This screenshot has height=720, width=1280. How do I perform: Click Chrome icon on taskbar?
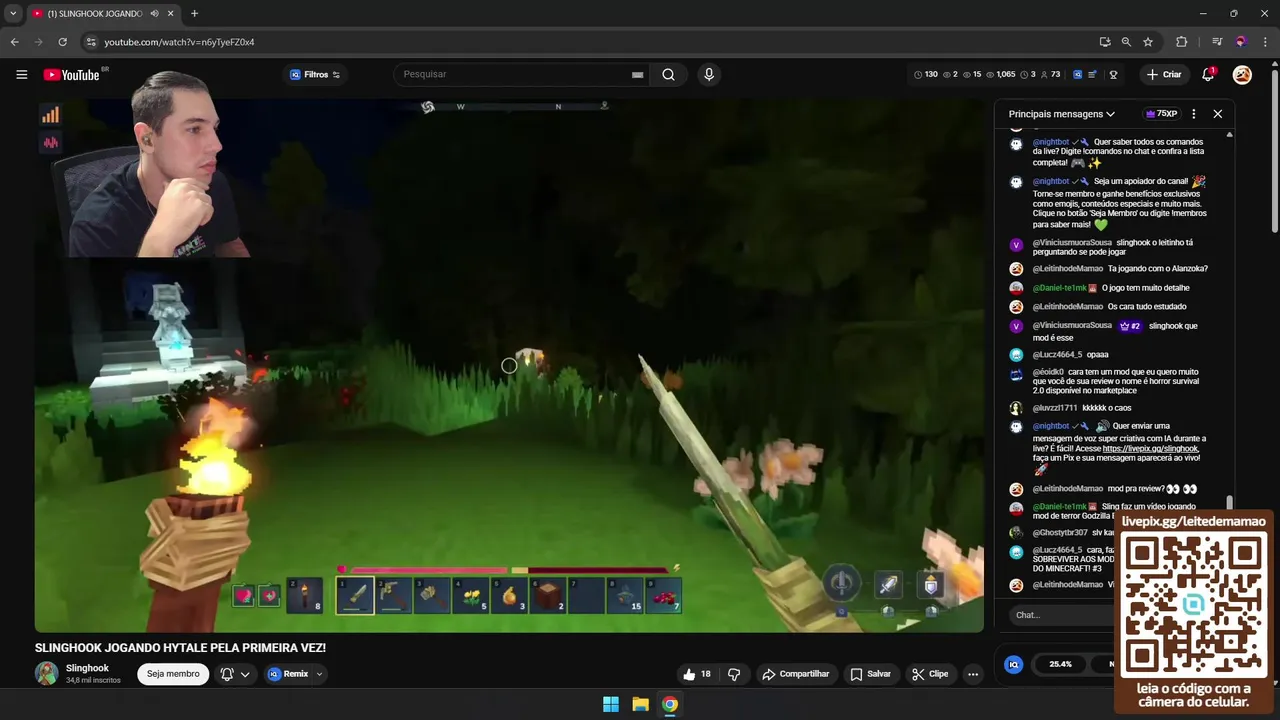(x=670, y=704)
